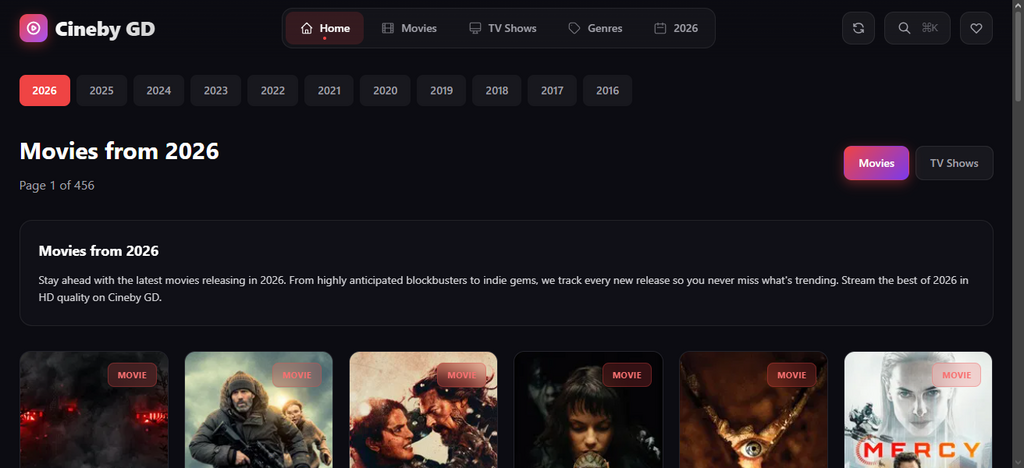Click the Cineby GD play logo icon

click(33, 28)
